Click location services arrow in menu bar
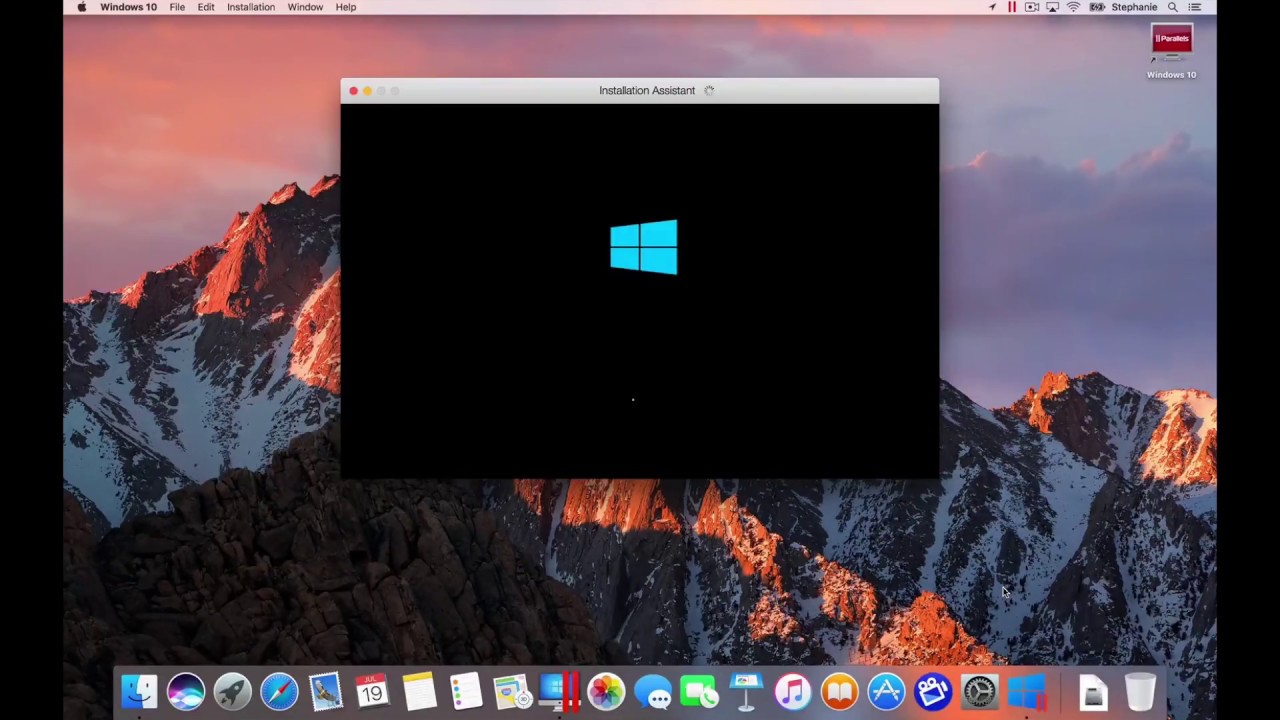This screenshot has height=720, width=1280. pos(992,7)
